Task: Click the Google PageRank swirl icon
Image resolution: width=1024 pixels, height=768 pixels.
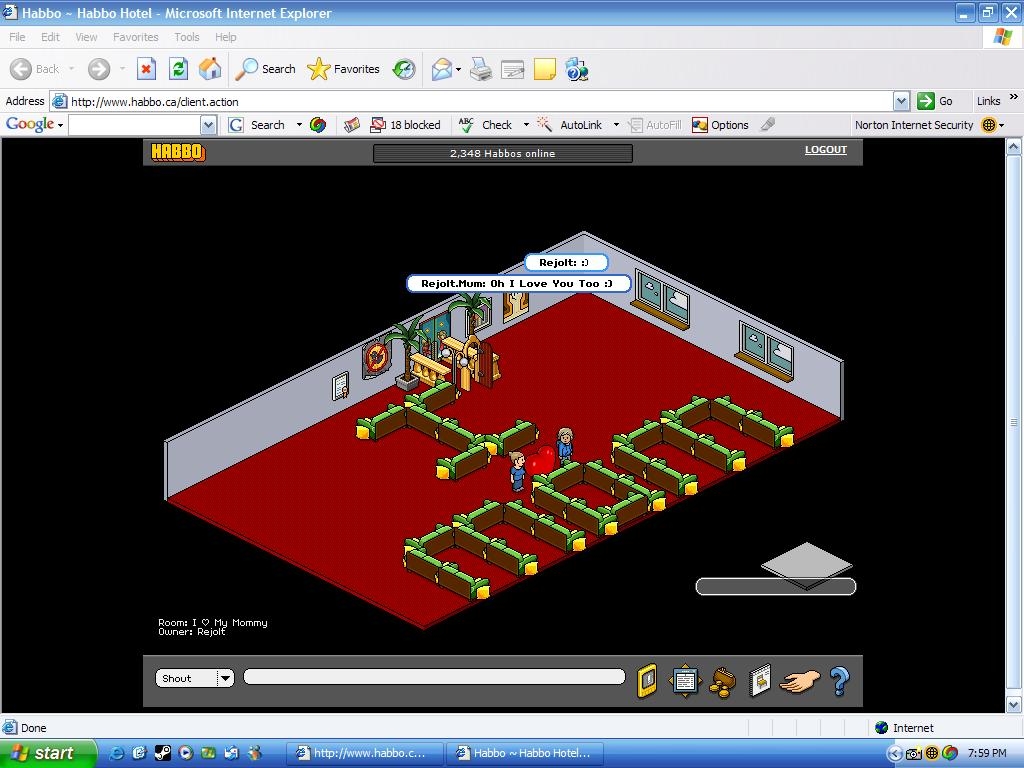Action: pos(318,125)
